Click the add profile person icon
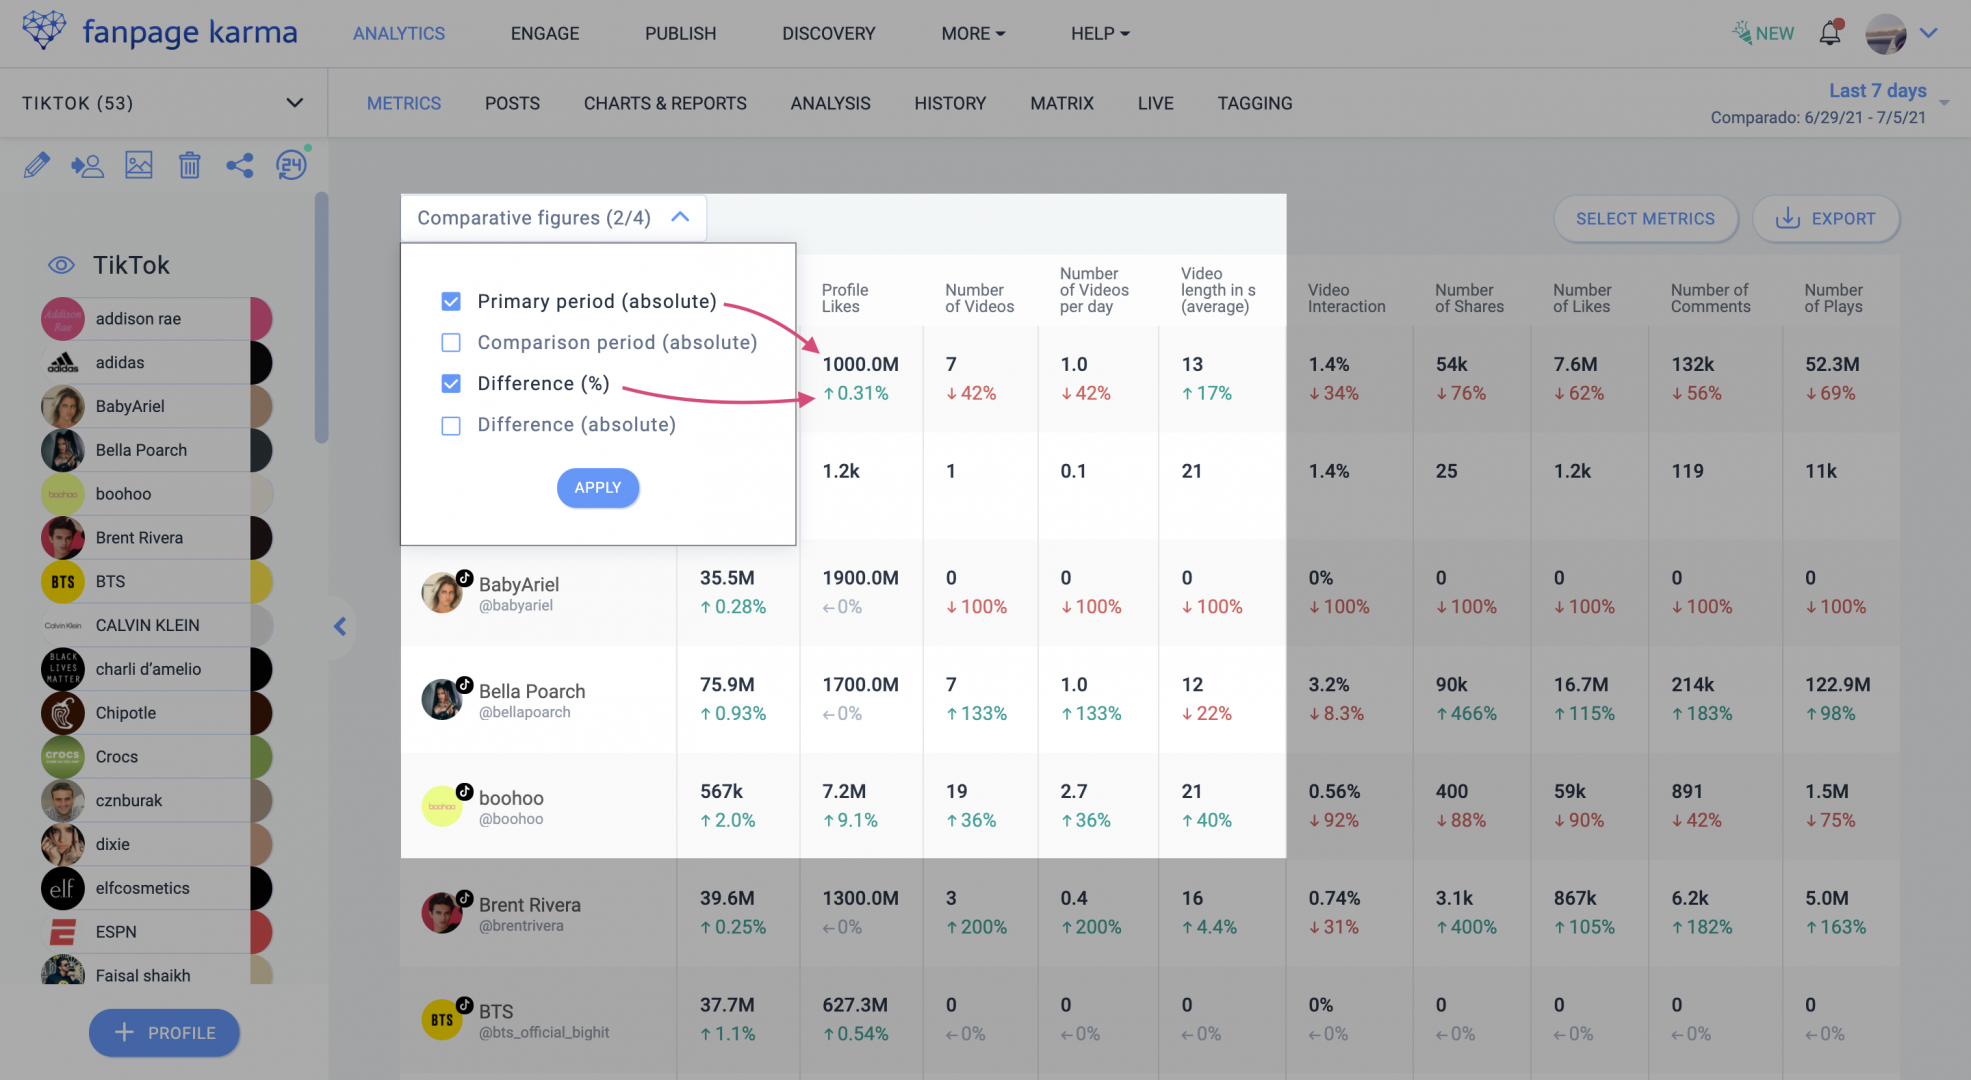Image resolution: width=1971 pixels, height=1080 pixels. pyautogui.click(x=88, y=165)
